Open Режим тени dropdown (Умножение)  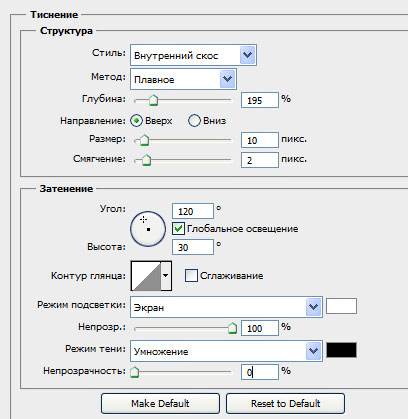(x=226, y=351)
